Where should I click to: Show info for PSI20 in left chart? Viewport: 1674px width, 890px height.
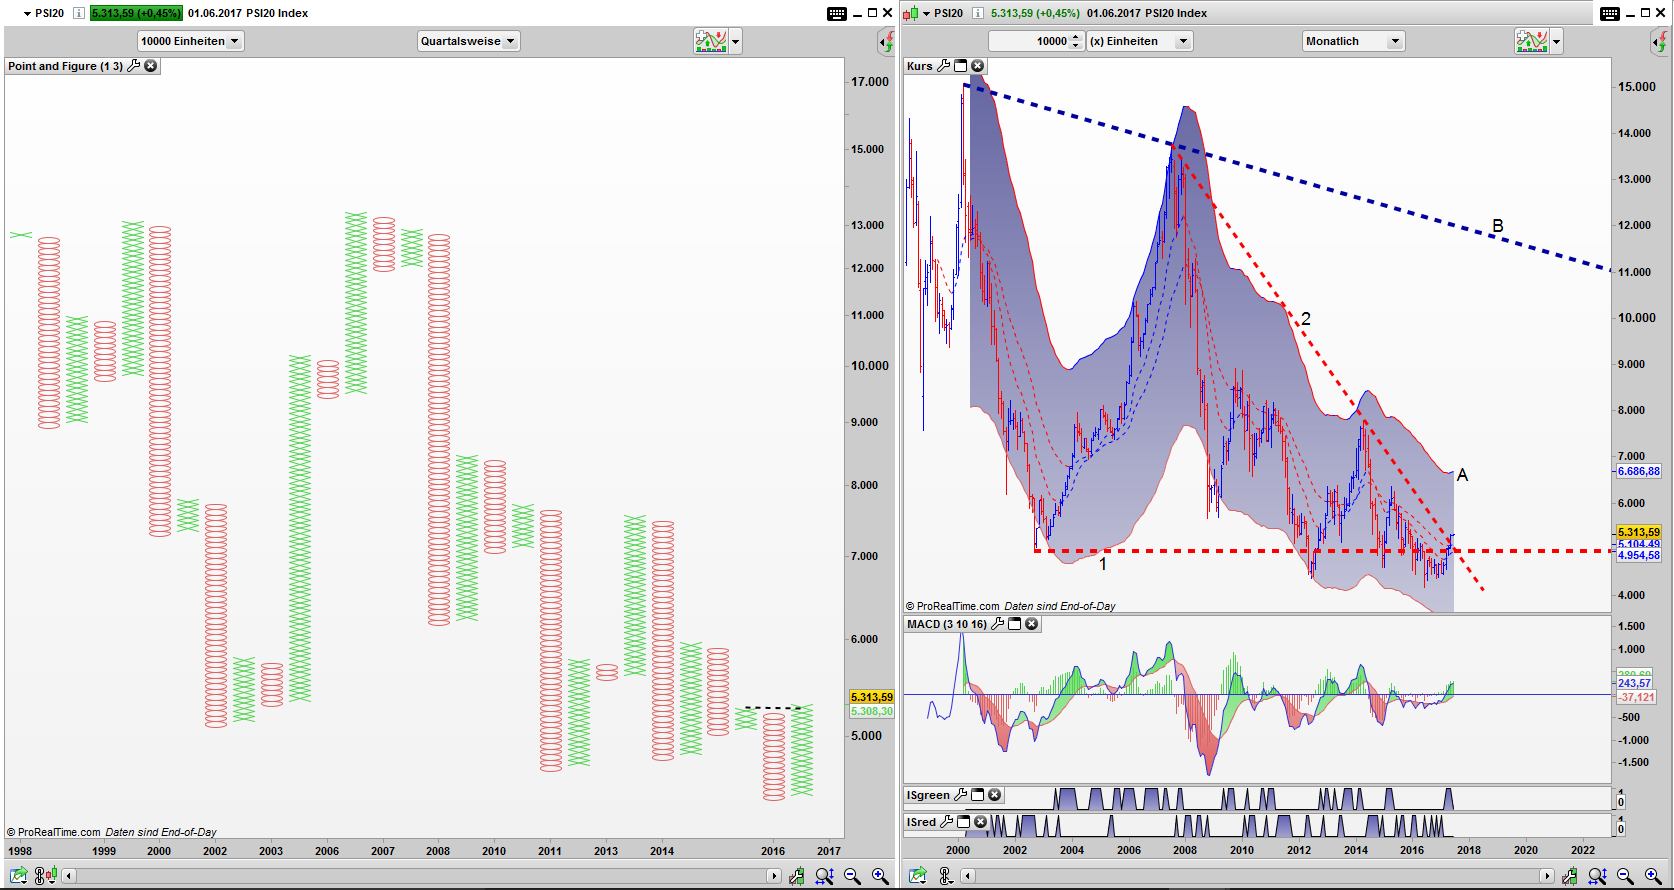click(78, 13)
